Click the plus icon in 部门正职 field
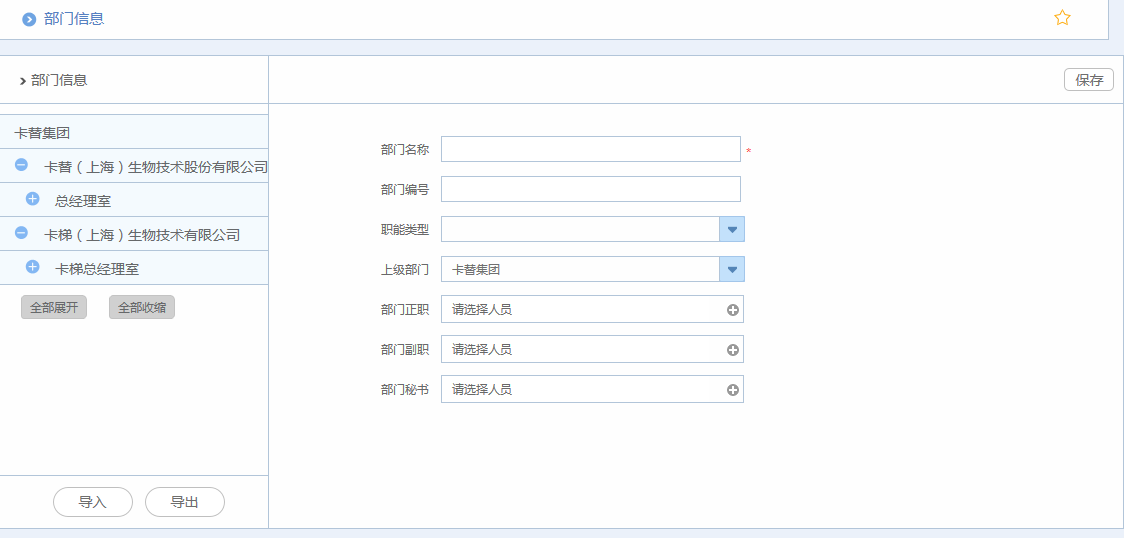 (x=733, y=310)
